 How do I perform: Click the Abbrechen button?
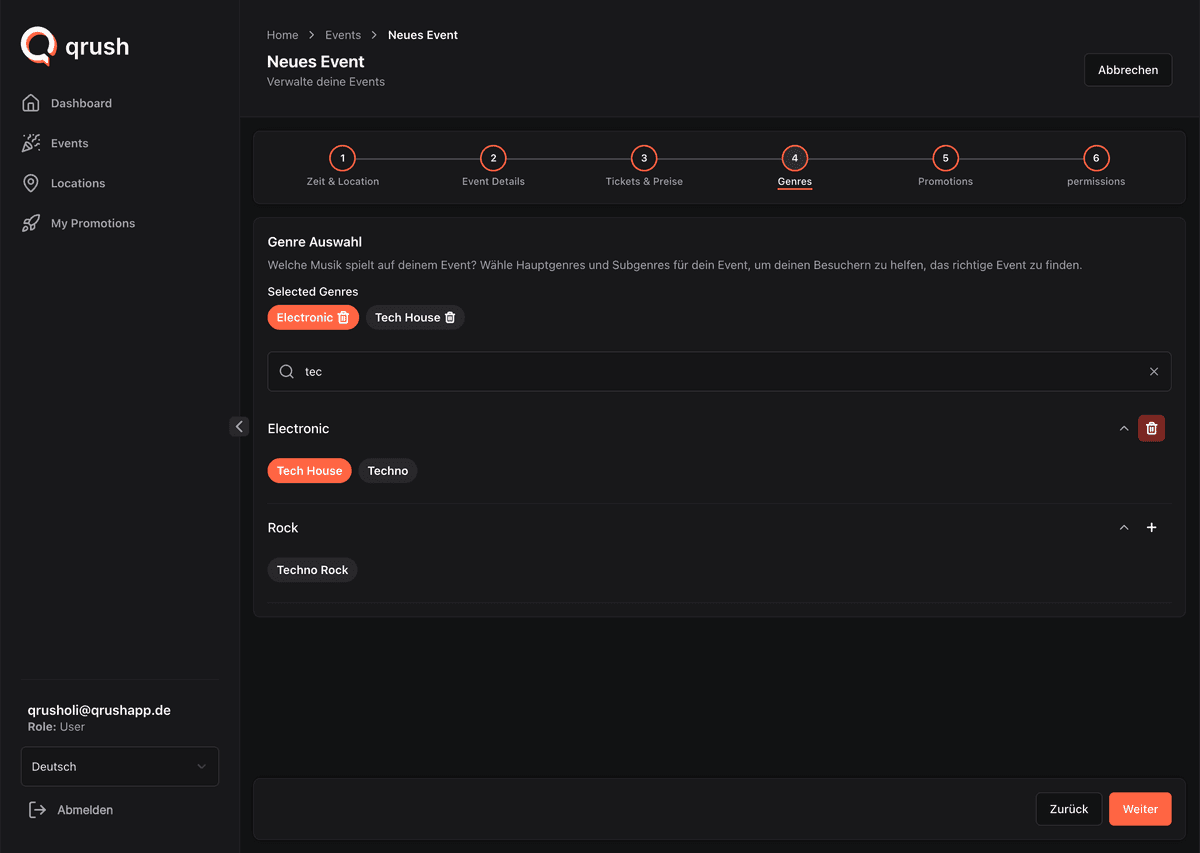[x=1128, y=70]
